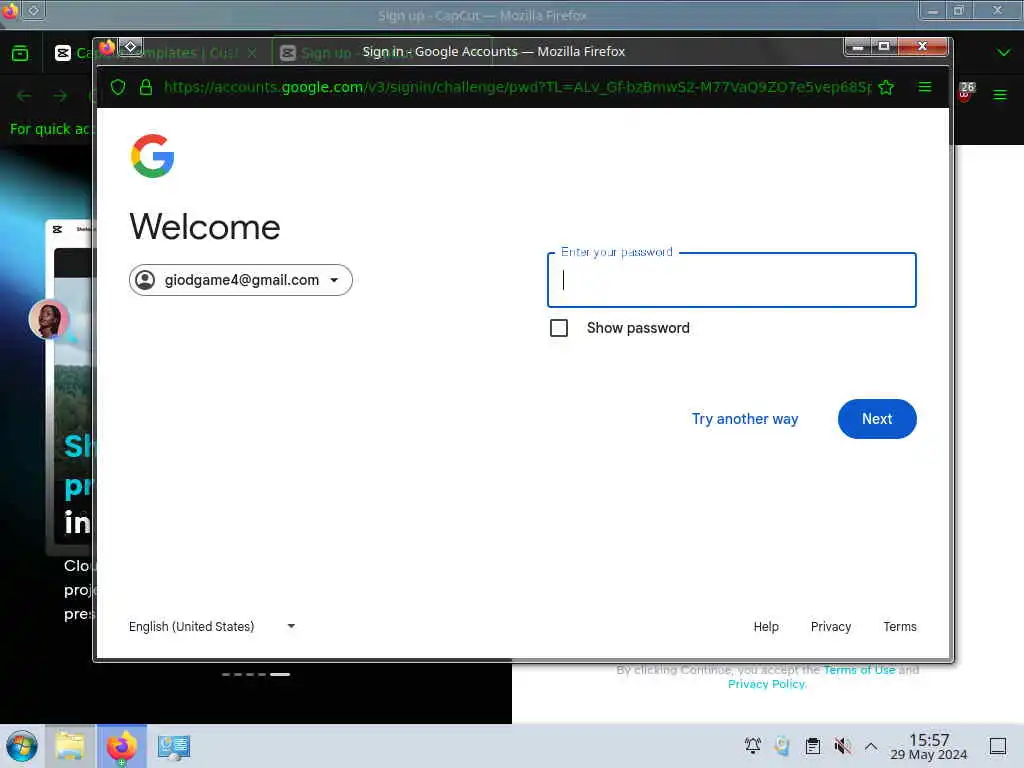Open the Terms link in the footer
Image resolution: width=1024 pixels, height=768 pixels.
coord(900,626)
